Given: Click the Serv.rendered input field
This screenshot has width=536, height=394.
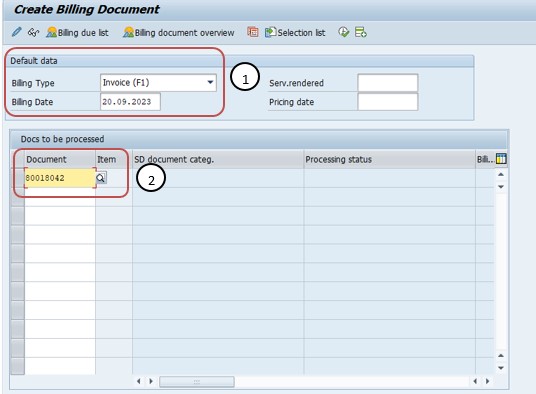Looking at the screenshot, I should (388, 83).
